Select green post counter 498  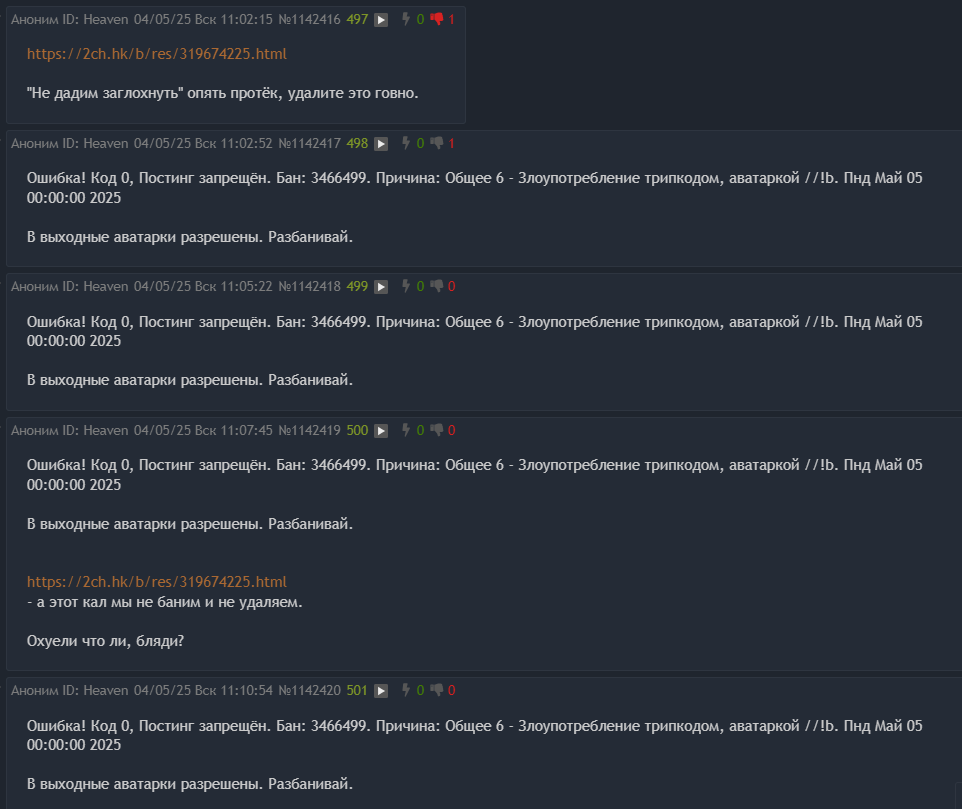pos(357,144)
